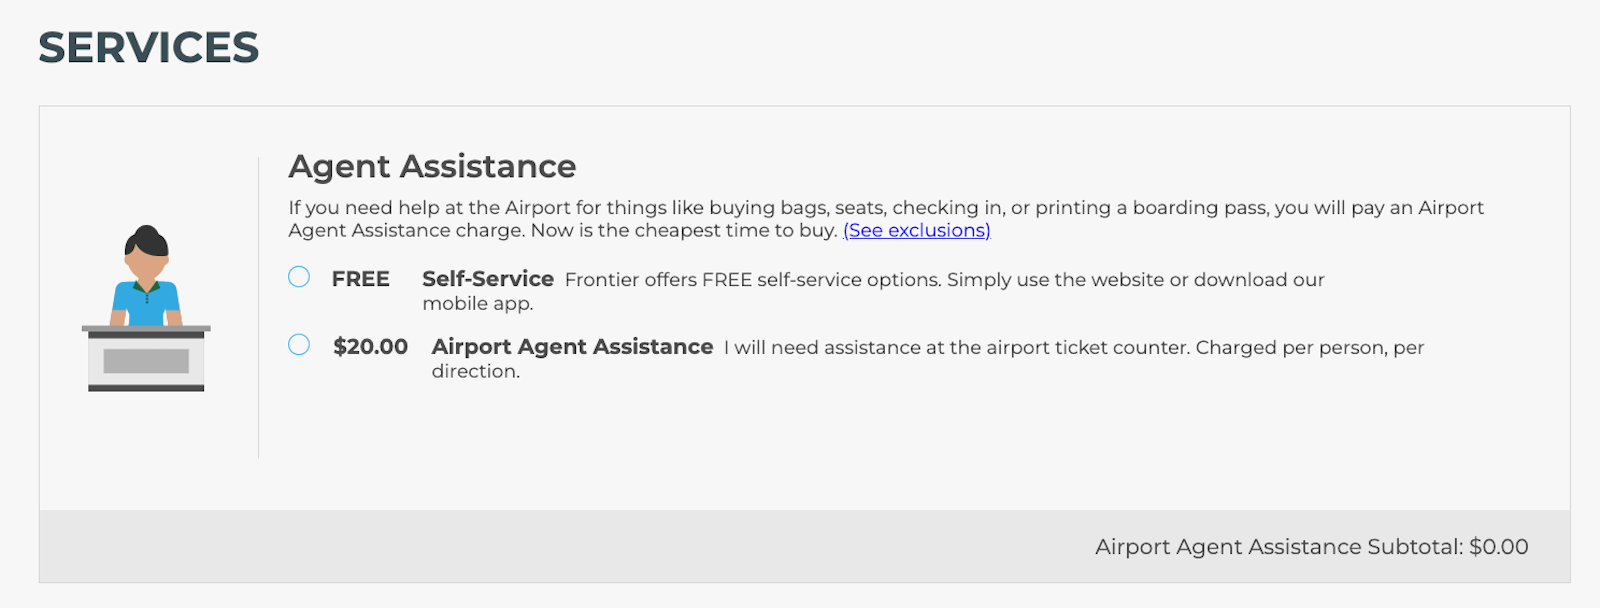Click the intro paragraph about airport help
1600x608 pixels.
[885, 208]
